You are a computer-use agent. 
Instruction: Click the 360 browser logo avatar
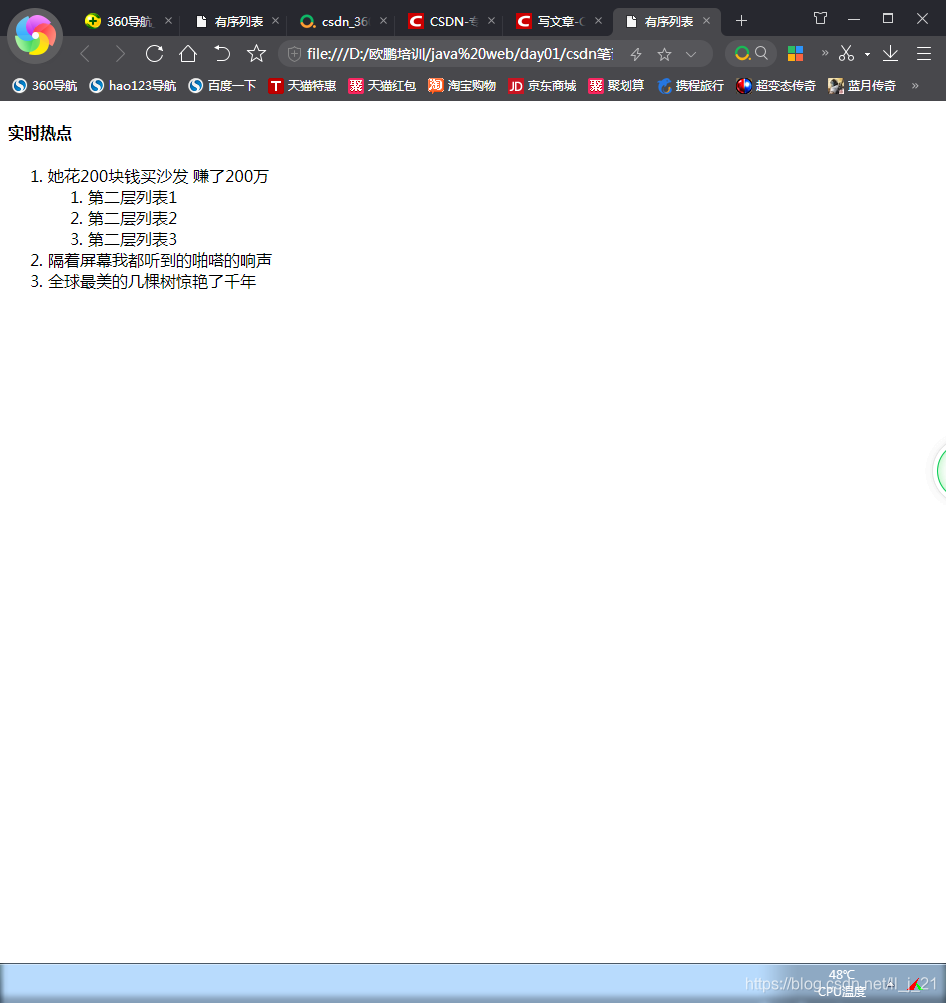pyautogui.click(x=35, y=36)
